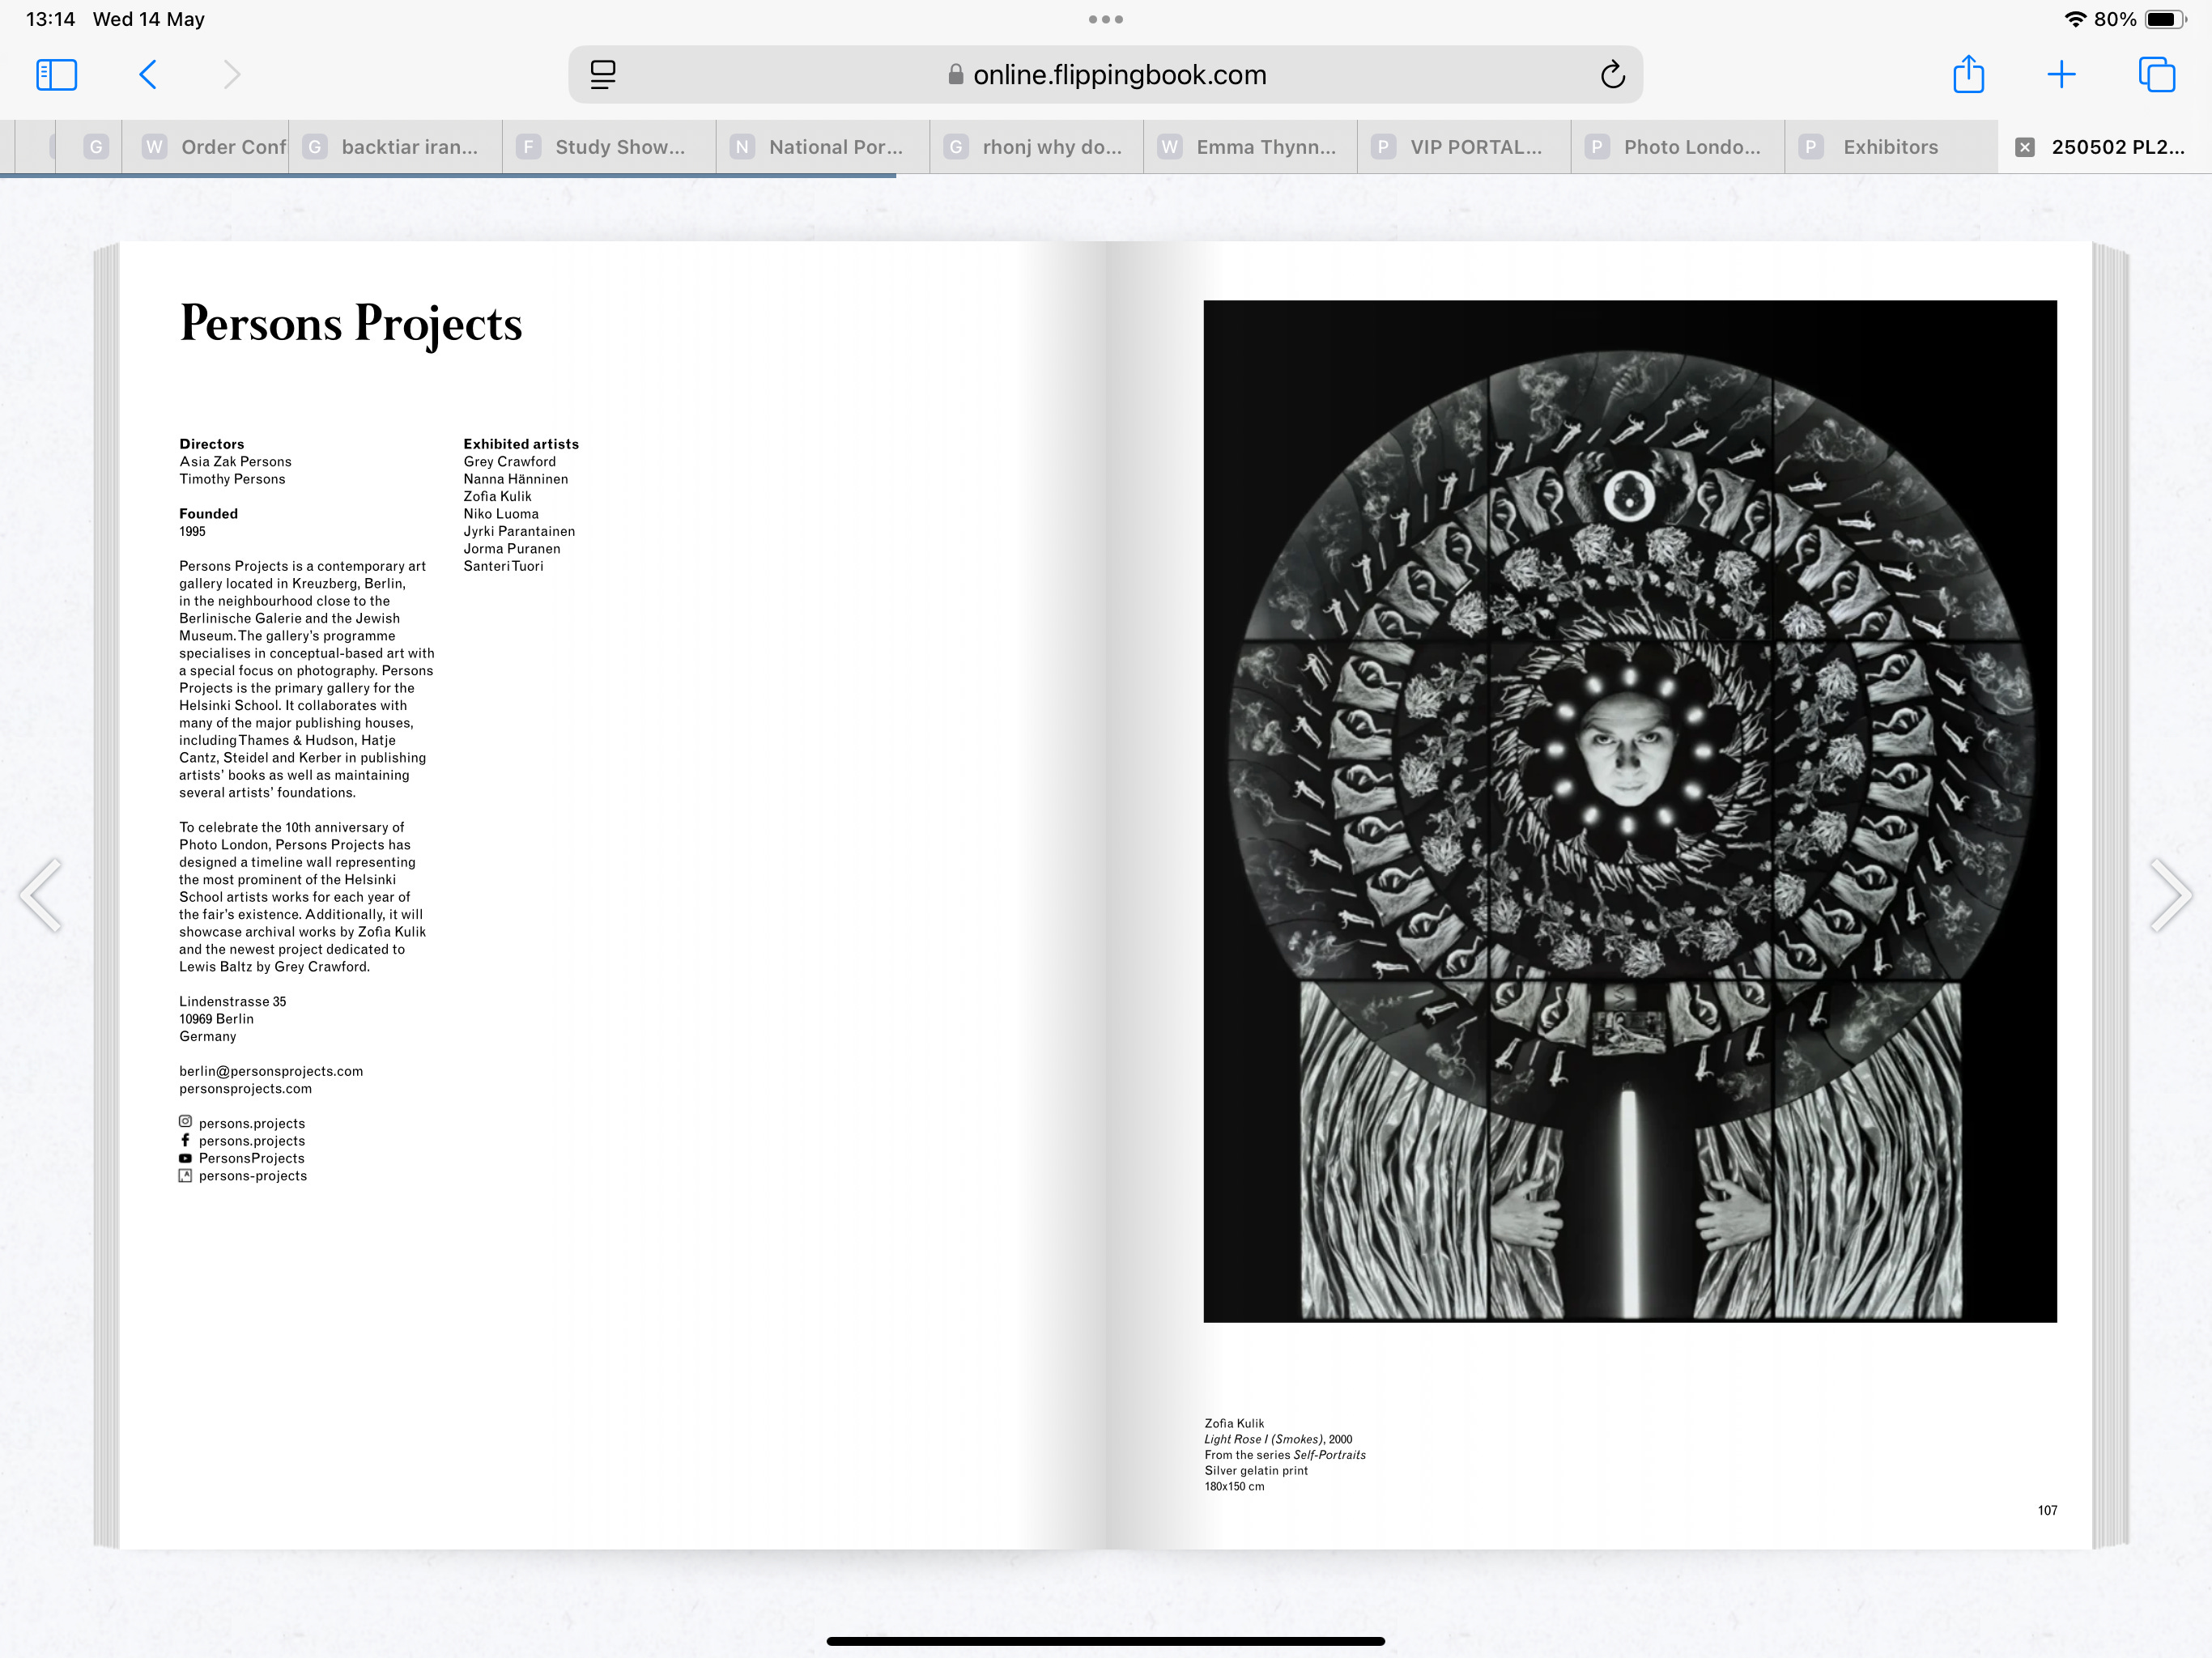
Task: Close the 250502 PL2 tab
Action: click(2024, 147)
